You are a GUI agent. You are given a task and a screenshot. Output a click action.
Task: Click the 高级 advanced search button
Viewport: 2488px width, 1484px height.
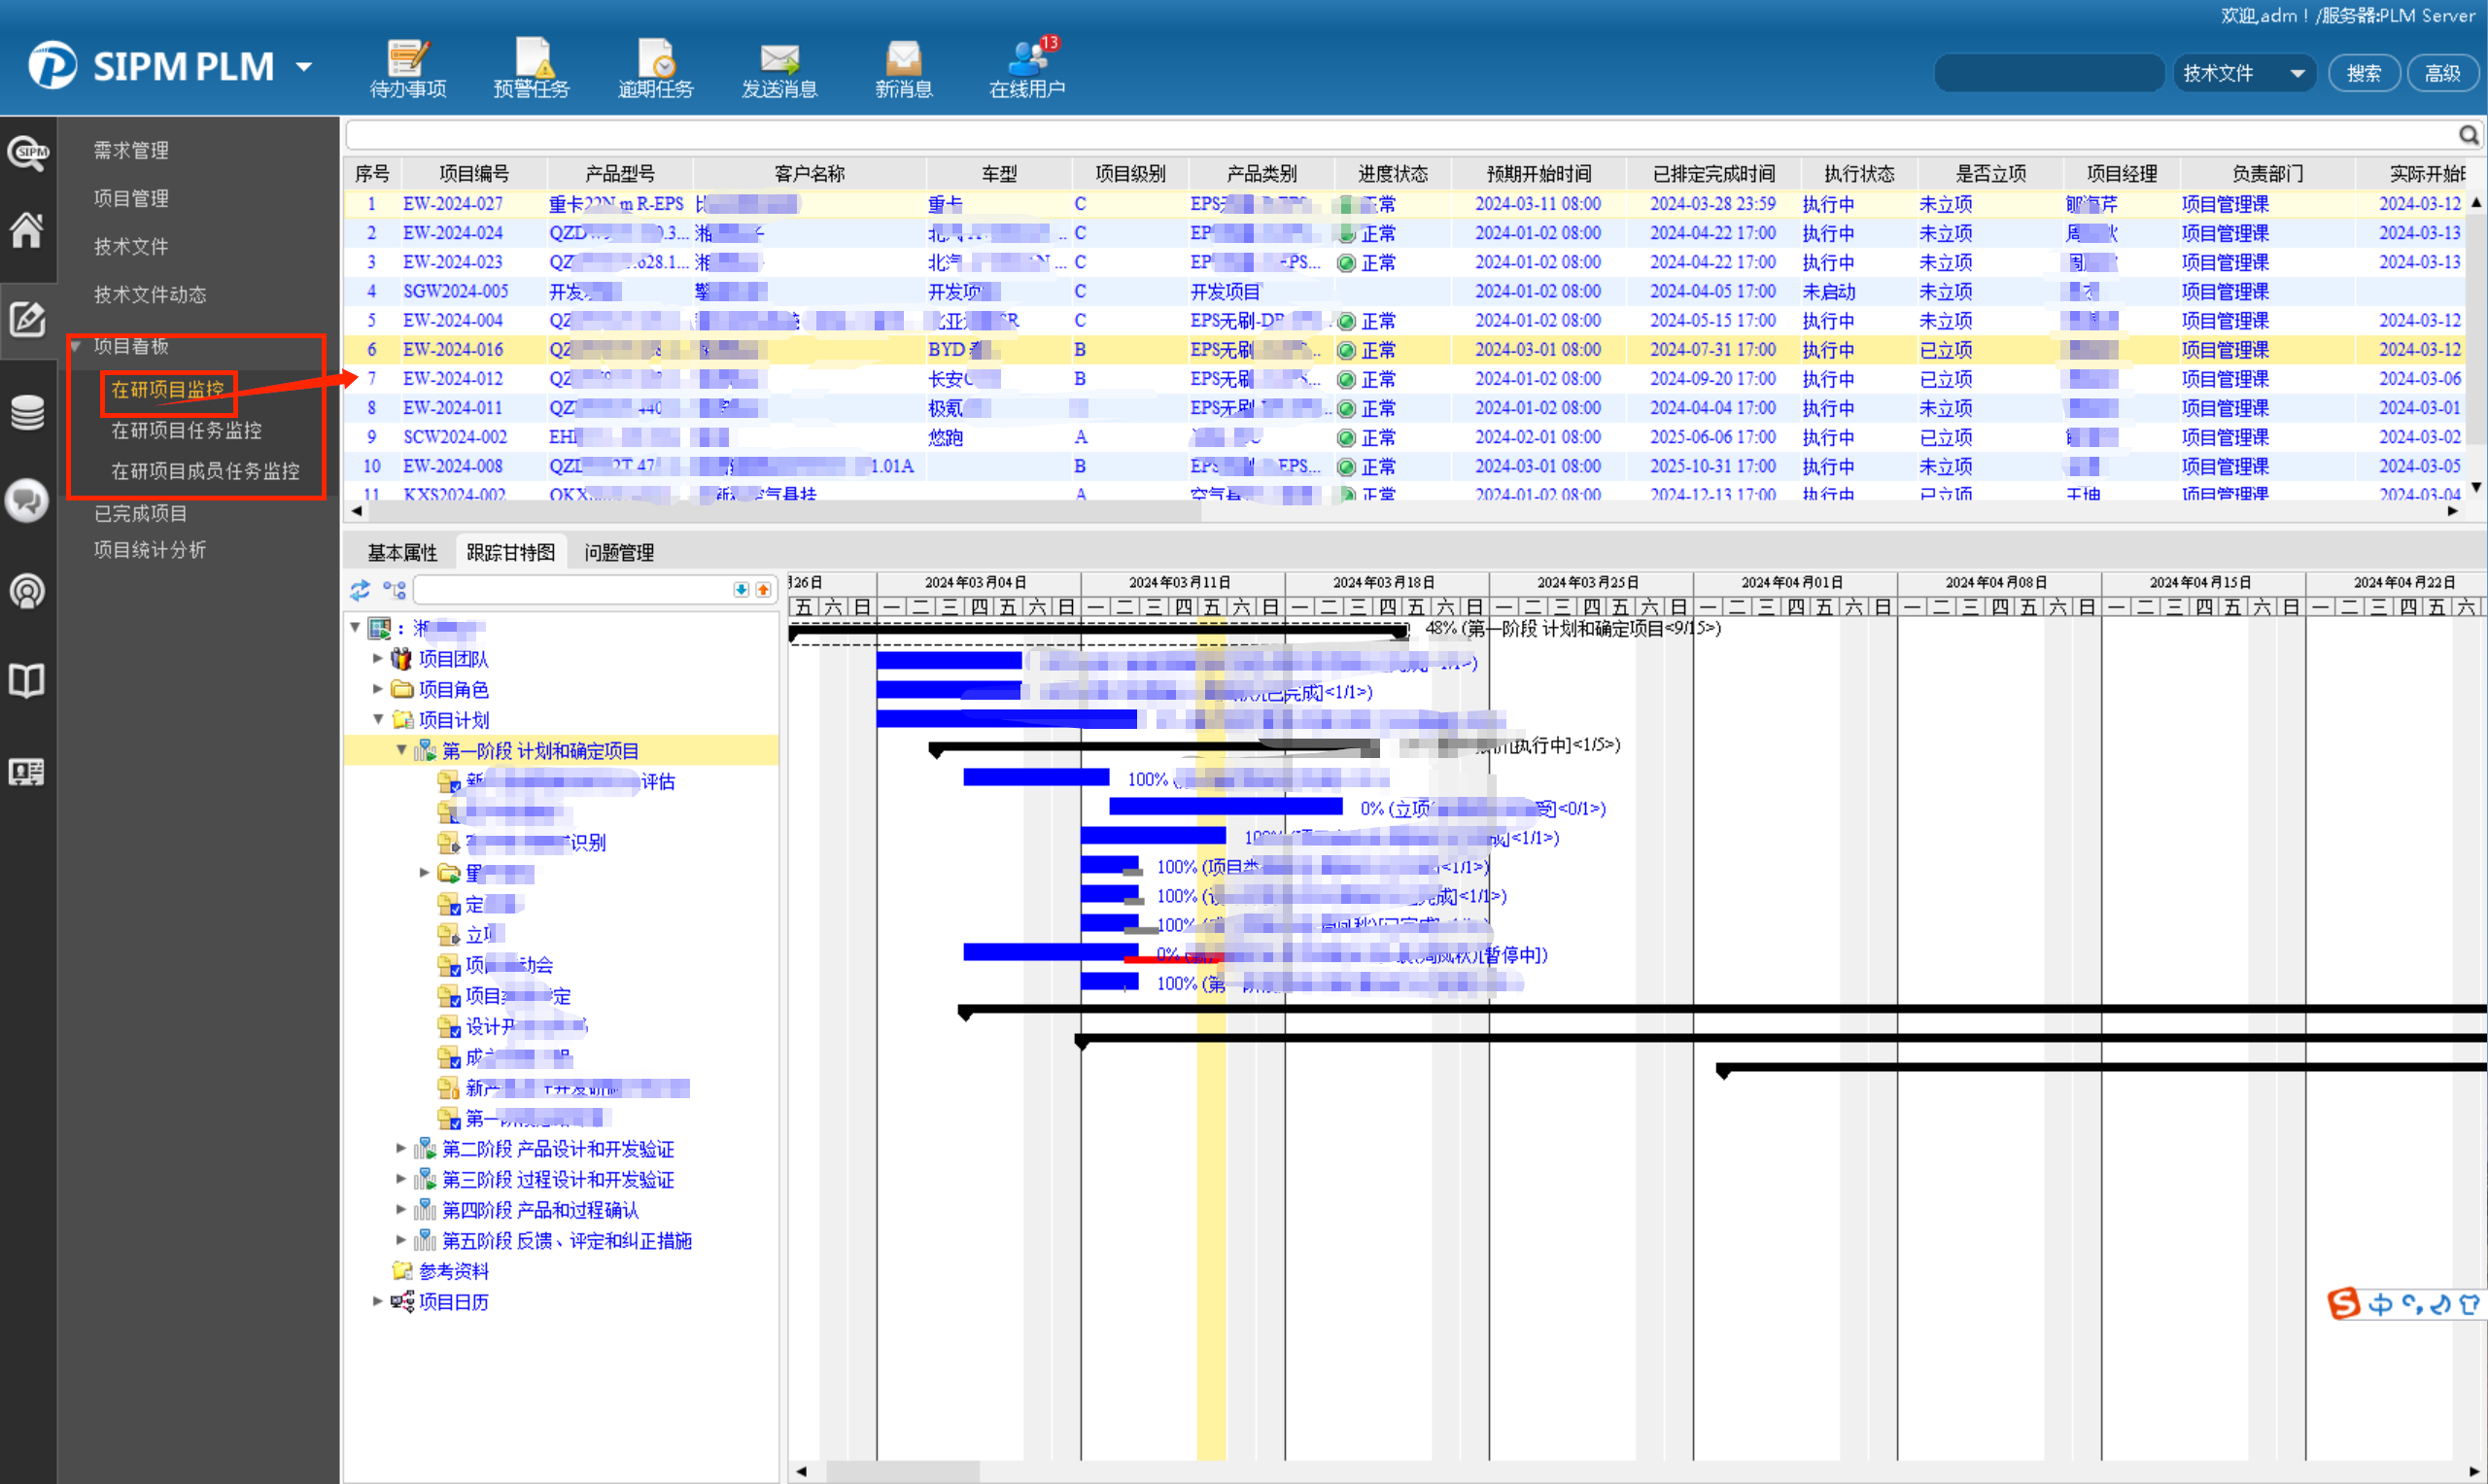(x=2442, y=73)
